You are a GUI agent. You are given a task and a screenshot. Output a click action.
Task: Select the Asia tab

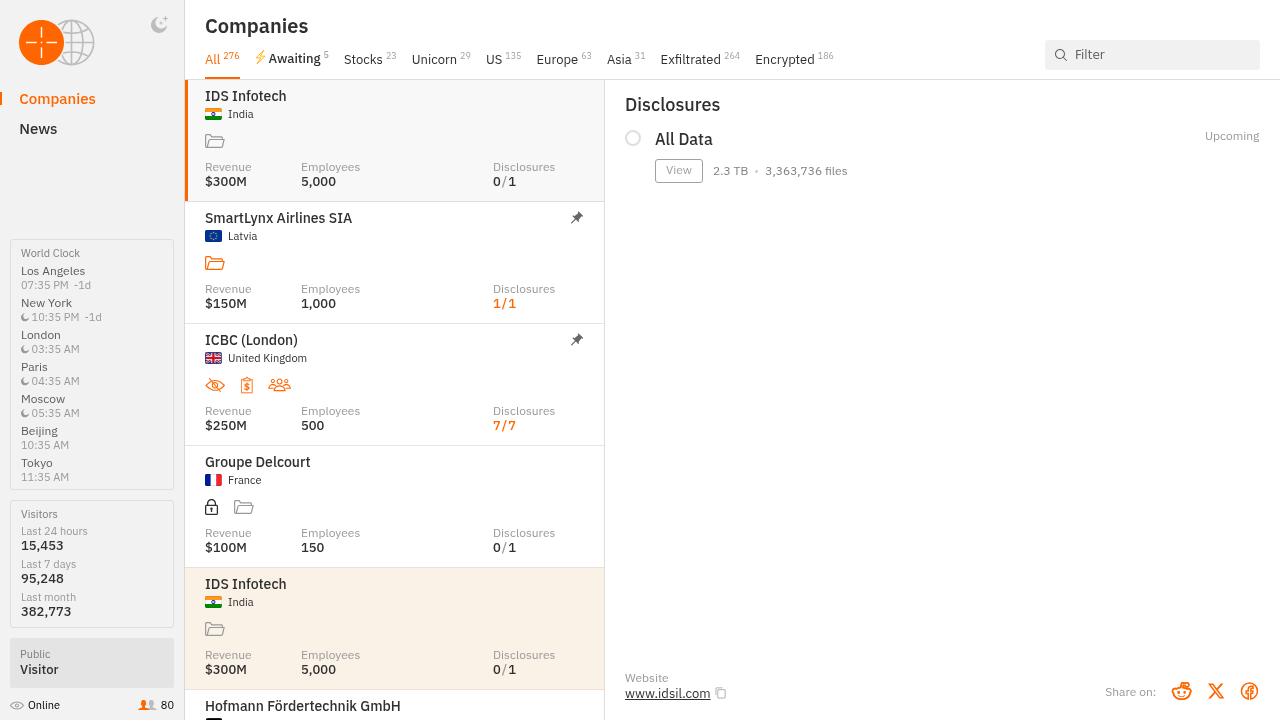coord(626,59)
